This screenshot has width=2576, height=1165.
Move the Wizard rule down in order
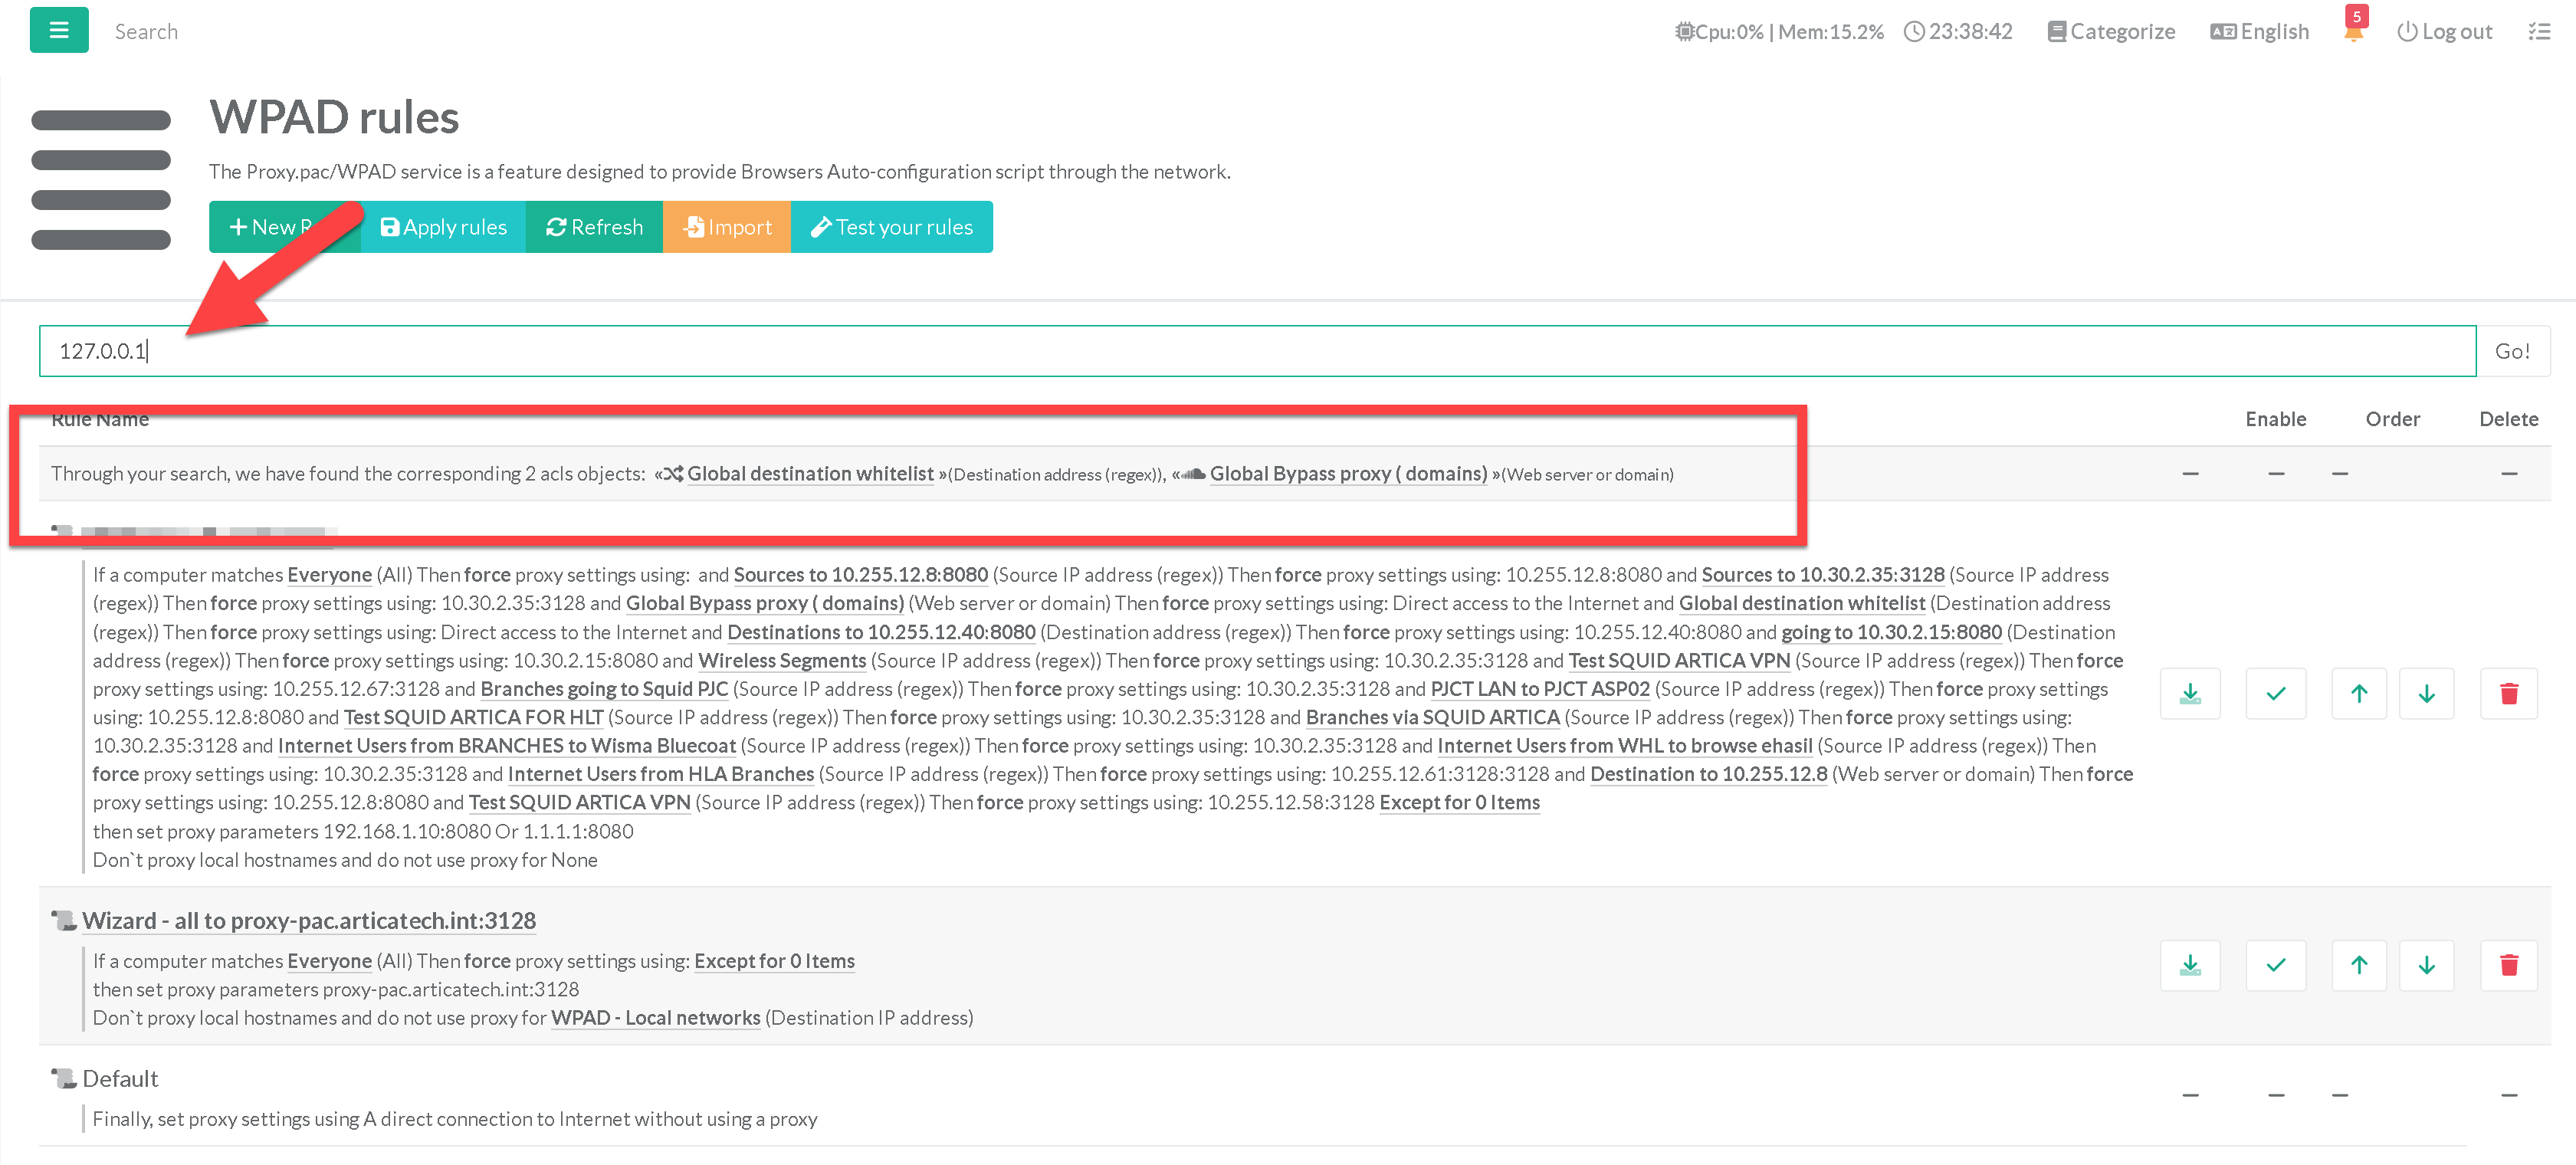(x=2426, y=965)
